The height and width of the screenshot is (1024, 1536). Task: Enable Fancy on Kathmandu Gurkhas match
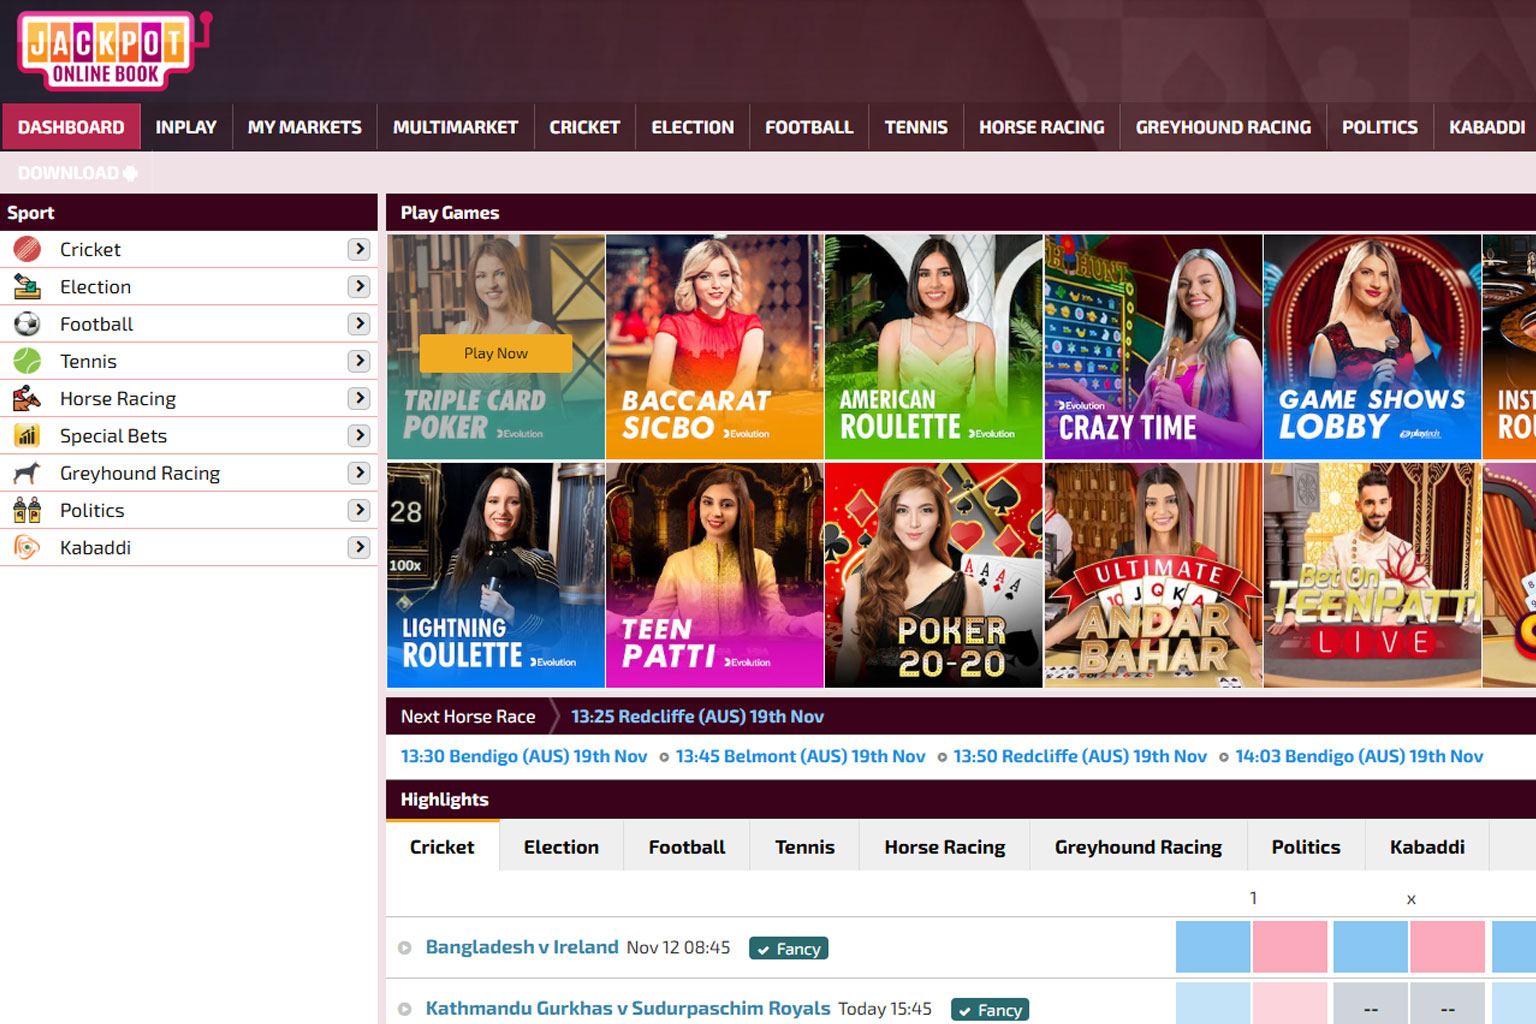tap(989, 1009)
